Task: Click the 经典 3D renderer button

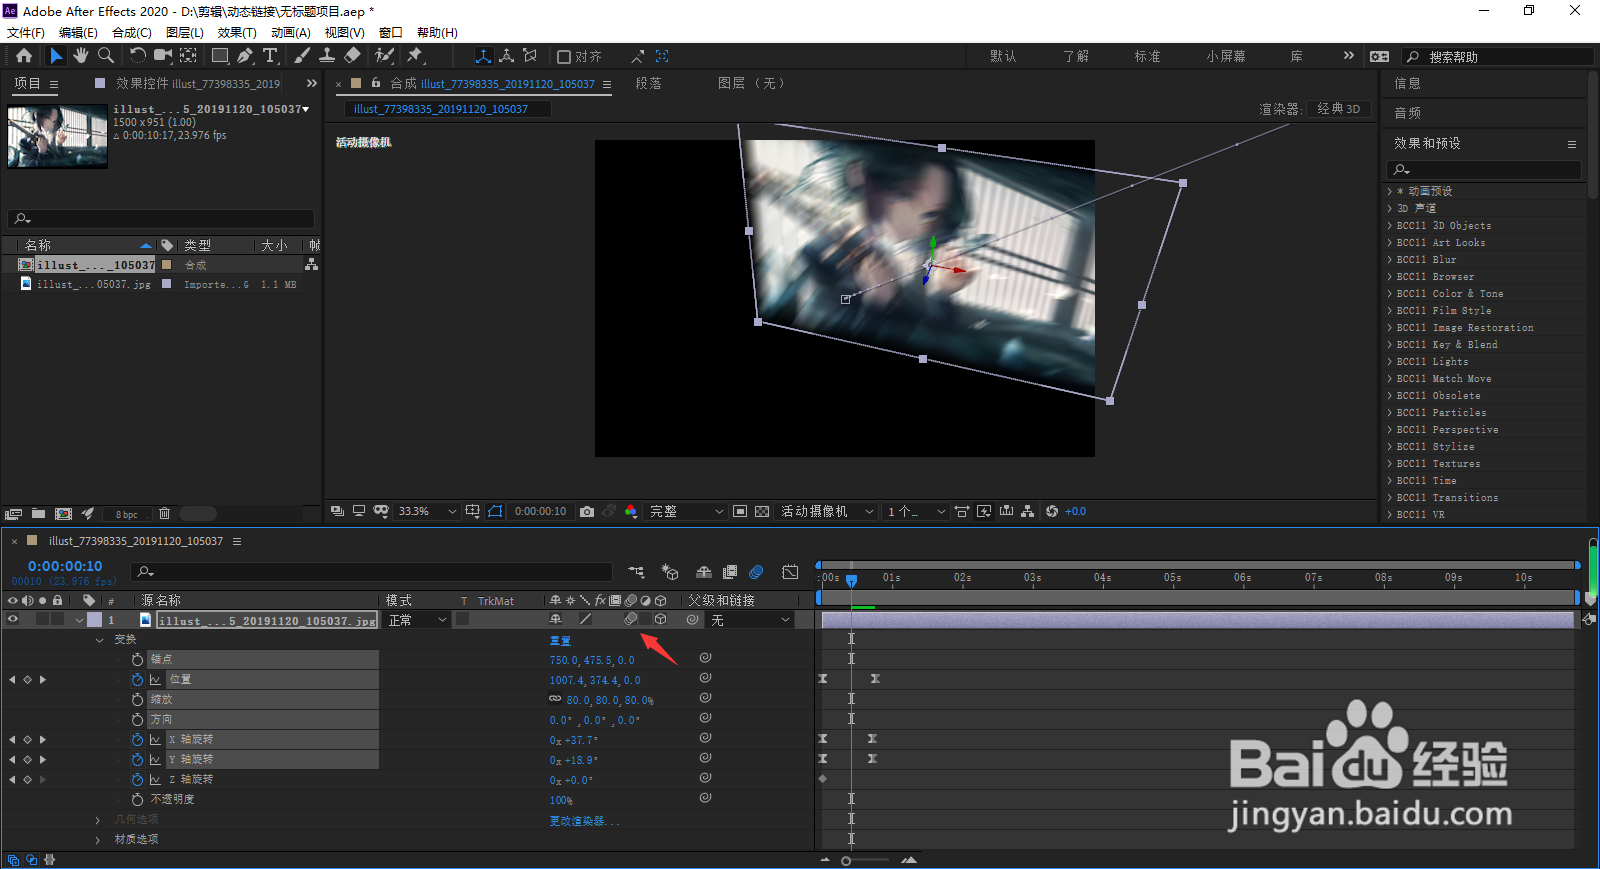Action: pyautogui.click(x=1338, y=109)
